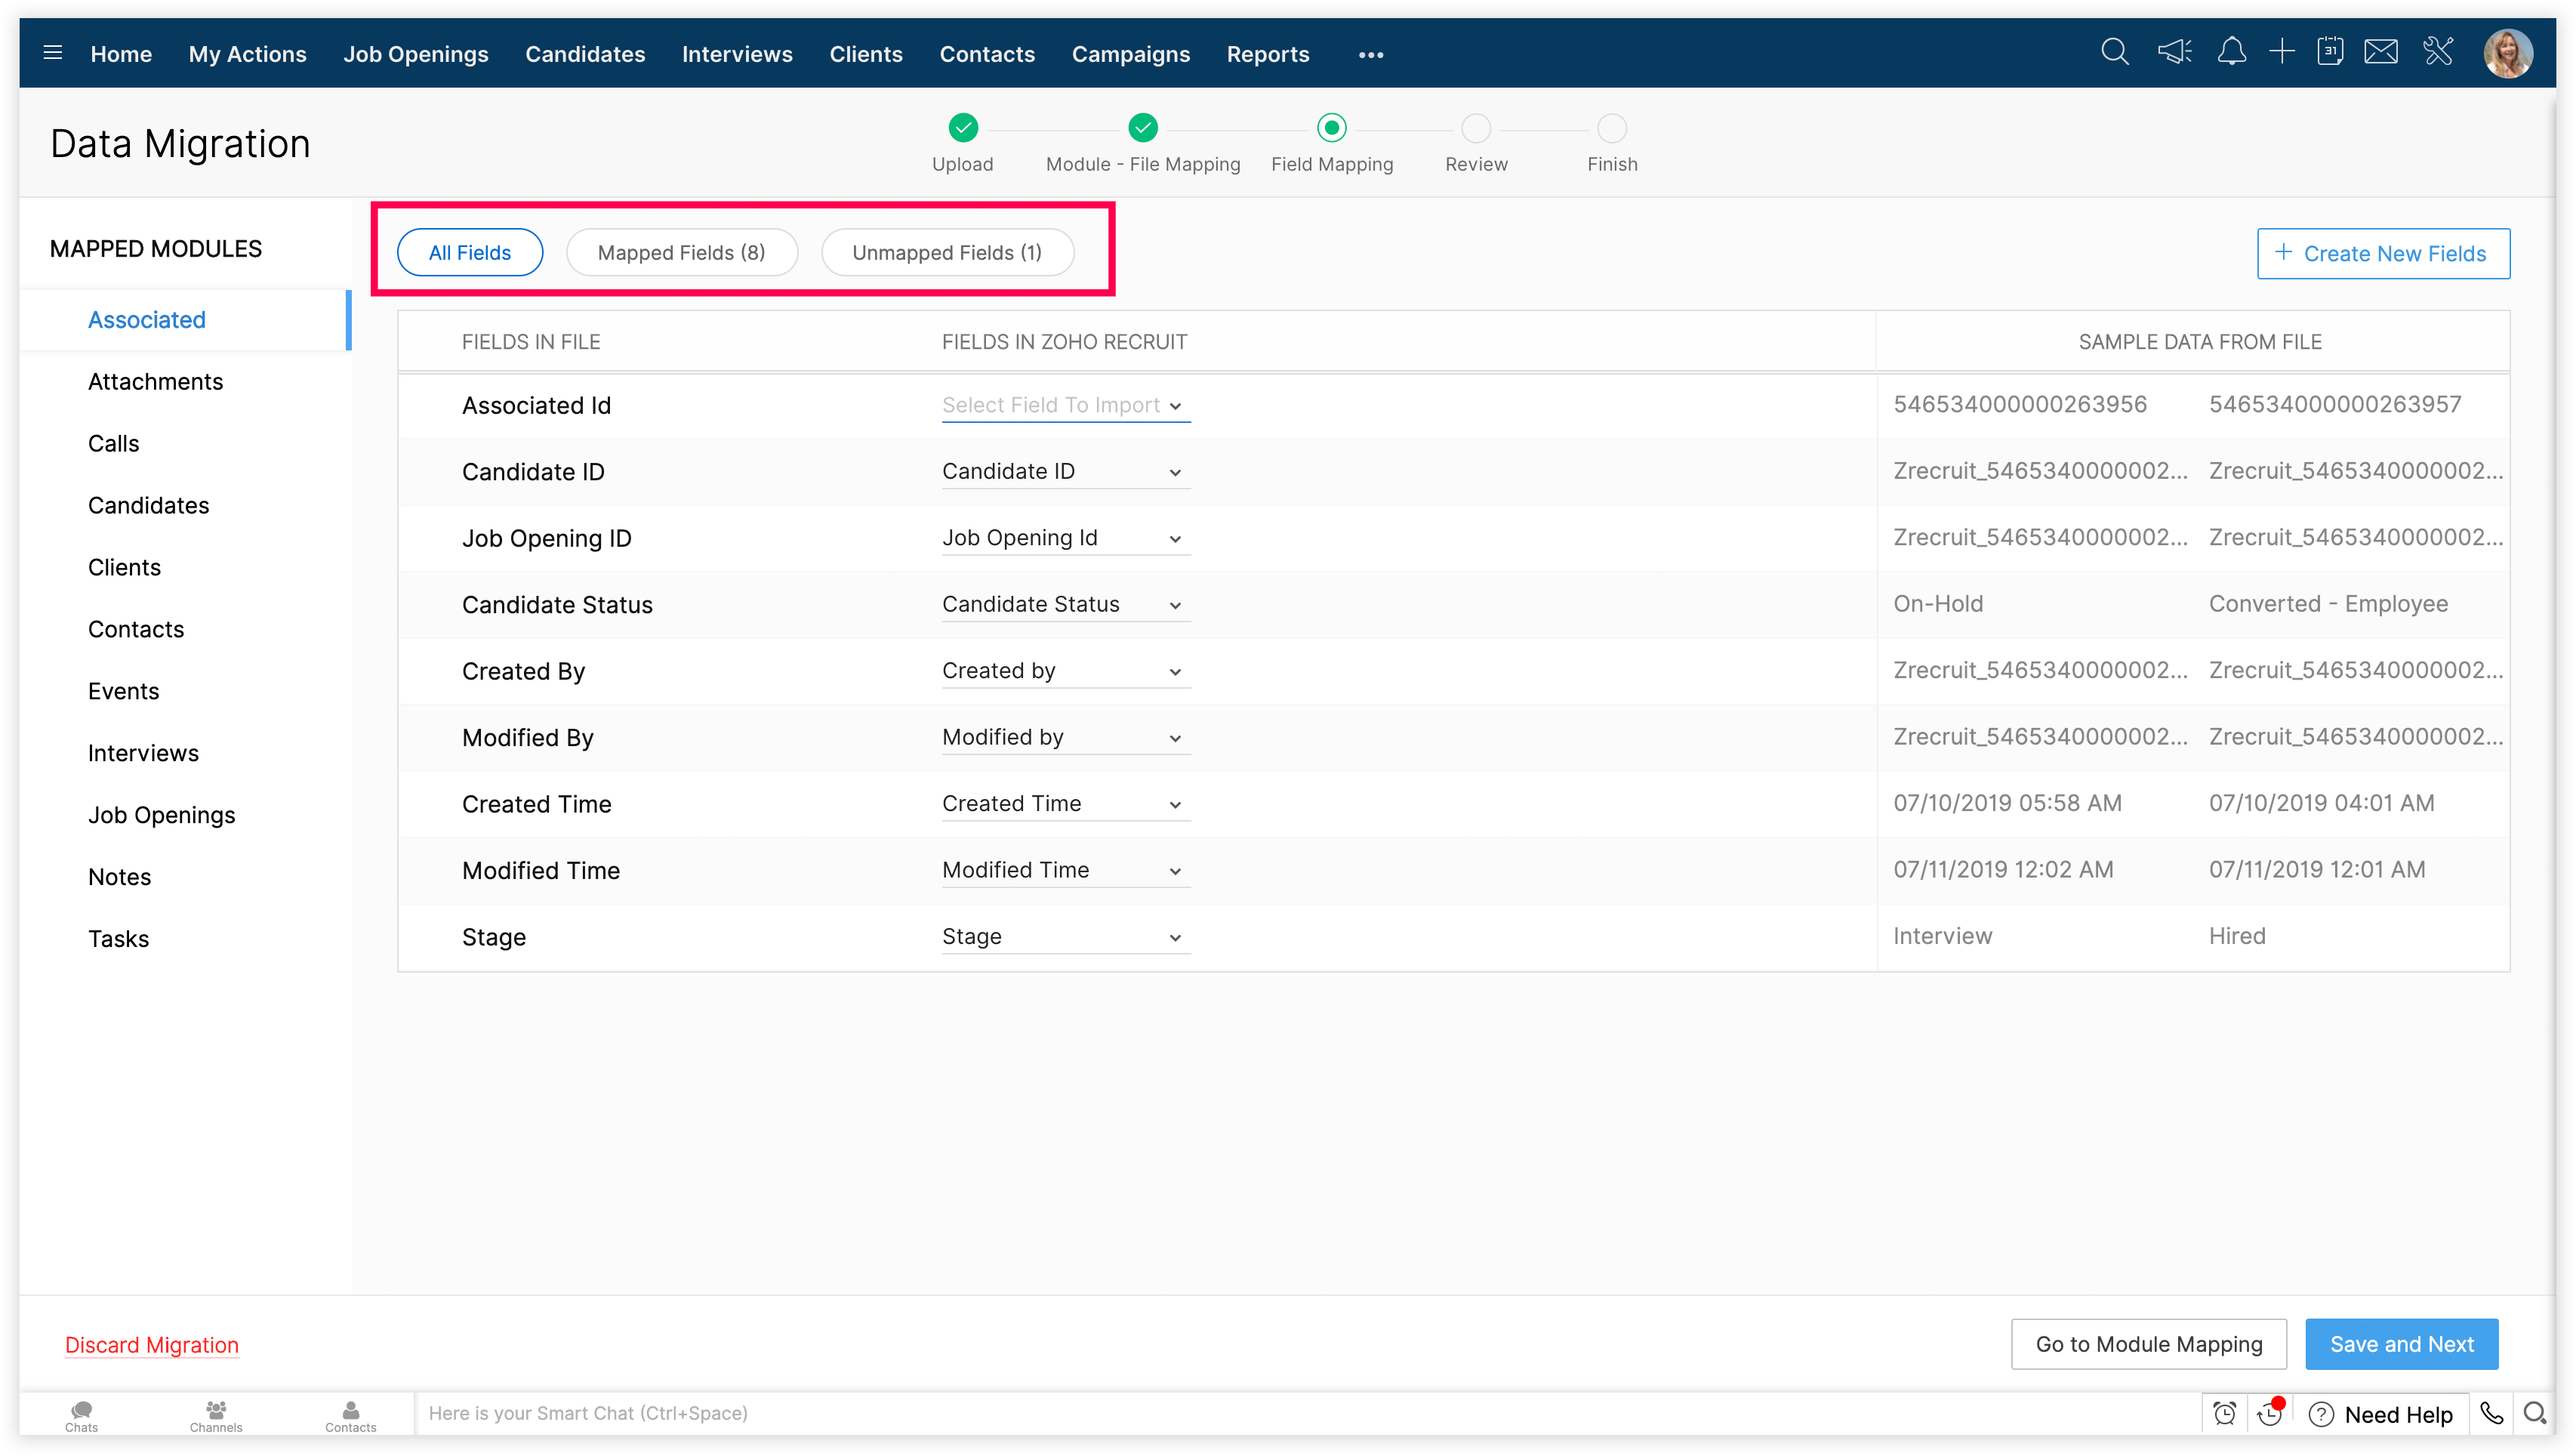The image size is (2576, 1456).
Task: Open the calendar icon in header
Action: [x=2330, y=52]
